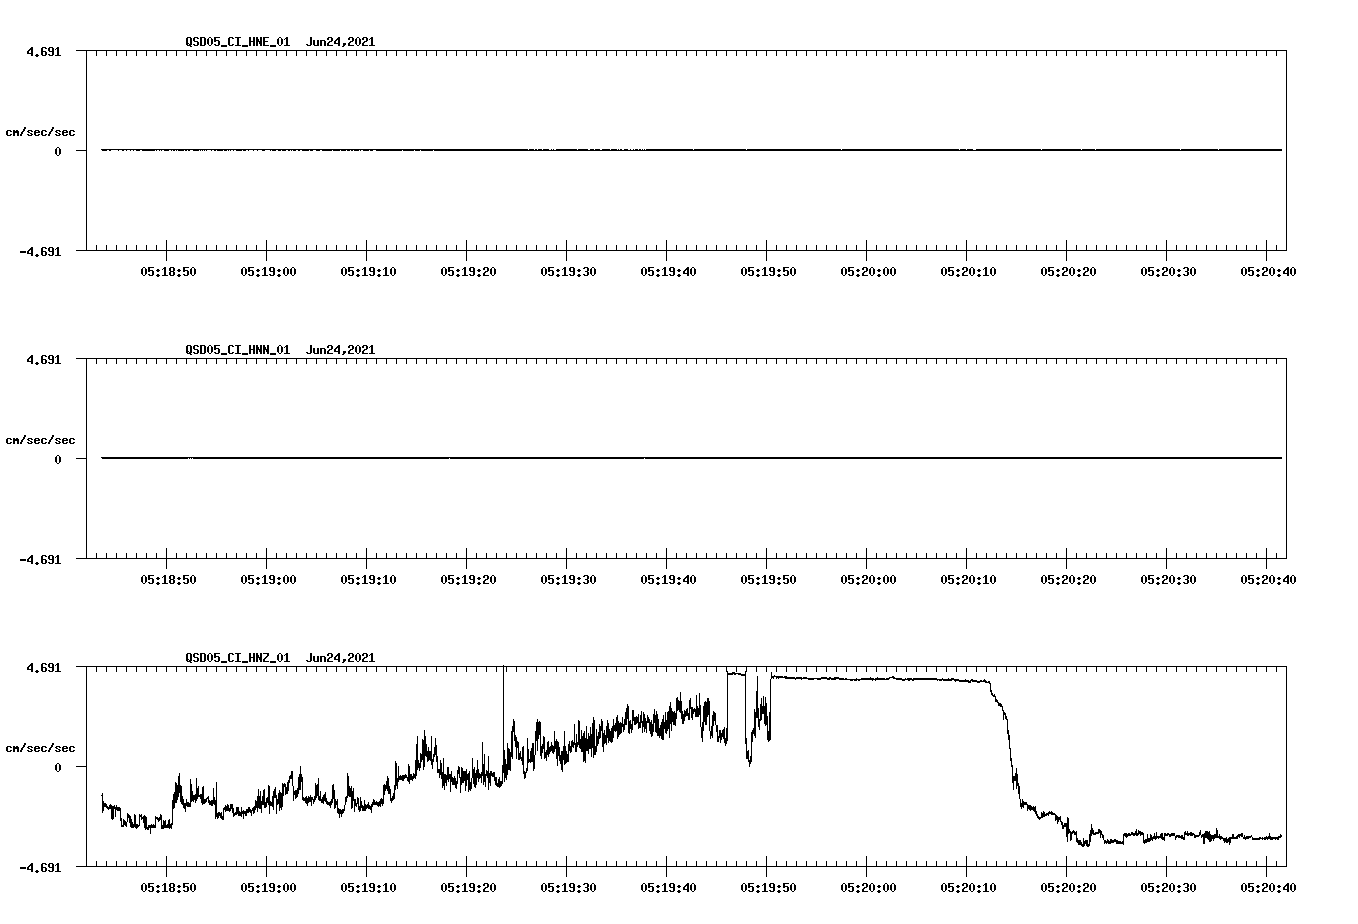
Task: Click 05:19:00 time label on HNN chart
Action: pos(268,579)
